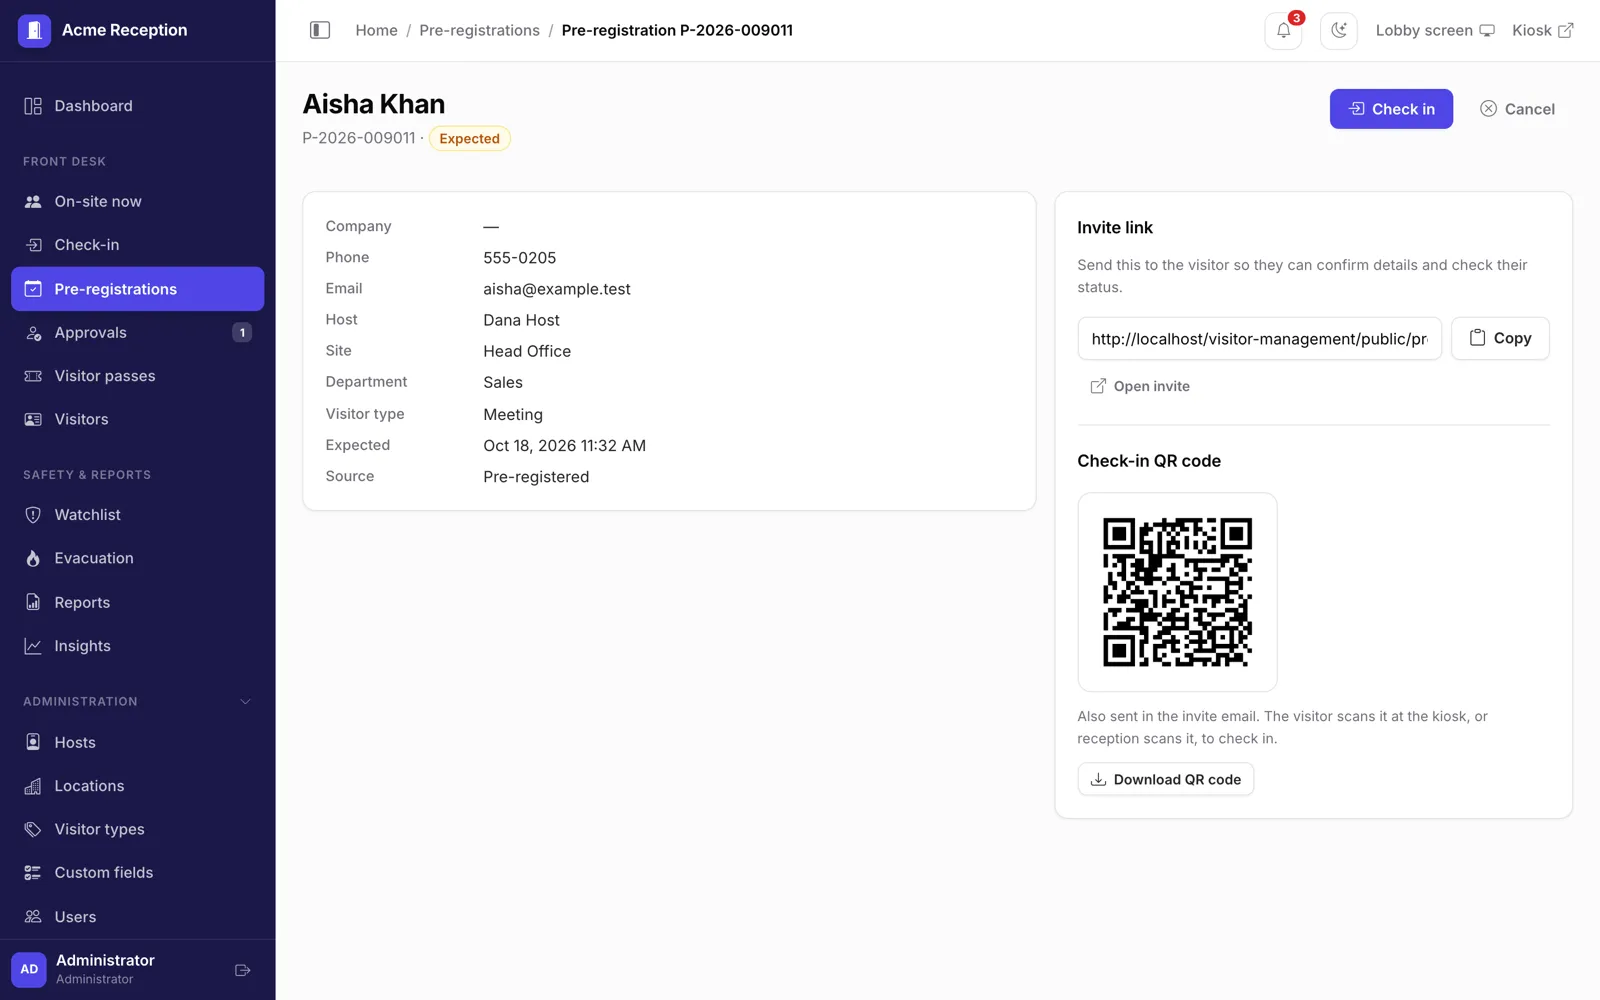This screenshot has width=1600, height=1000.
Task: Open Evacuation page
Action: tap(138, 558)
